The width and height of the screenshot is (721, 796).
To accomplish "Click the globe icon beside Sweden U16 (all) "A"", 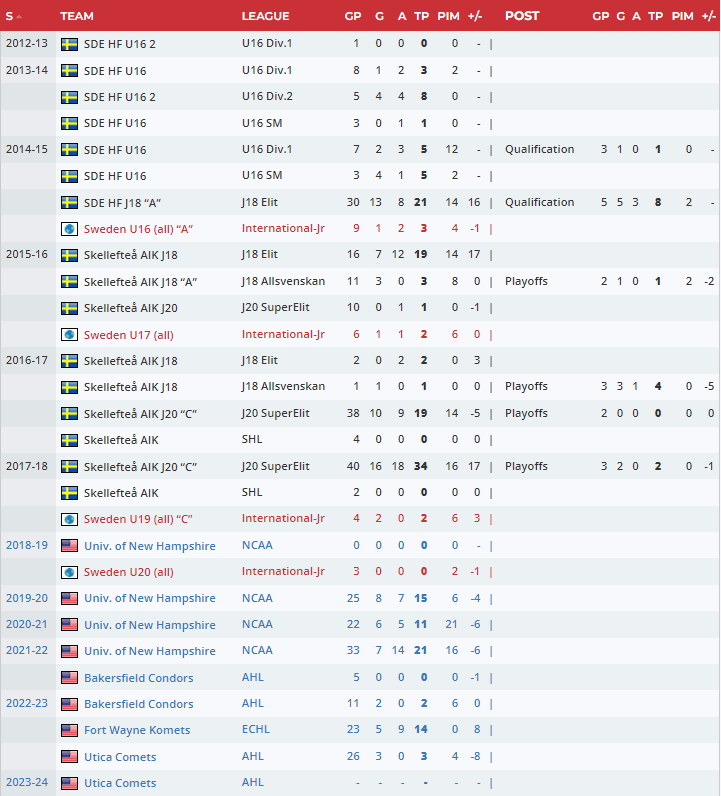I will (x=70, y=229).
